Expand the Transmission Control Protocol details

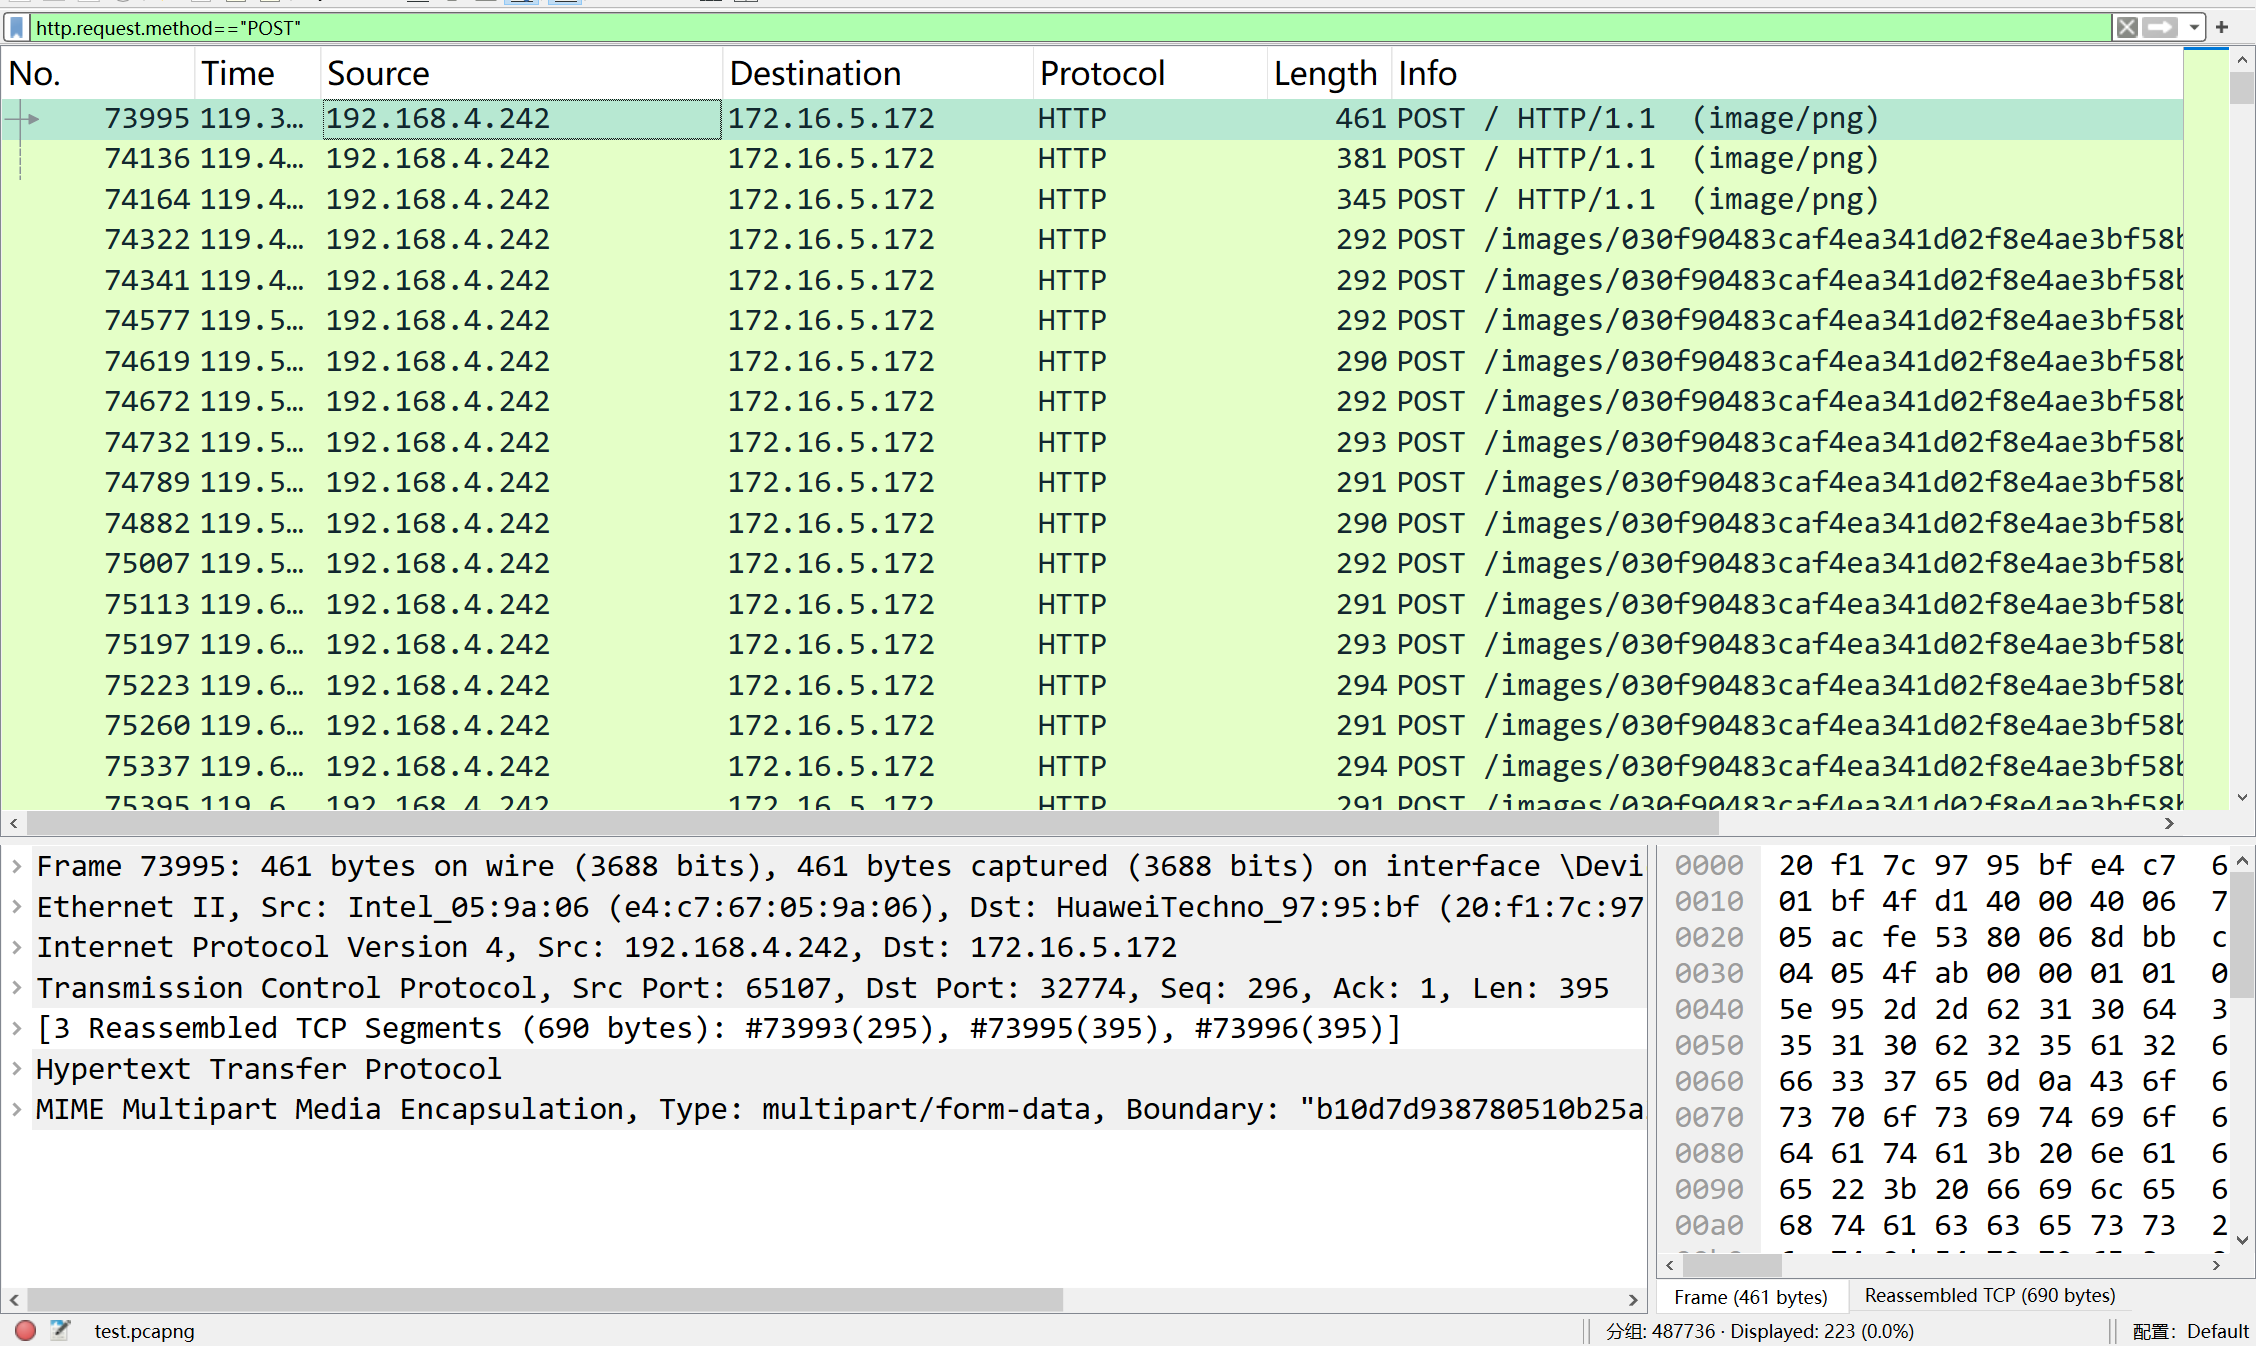point(16,988)
